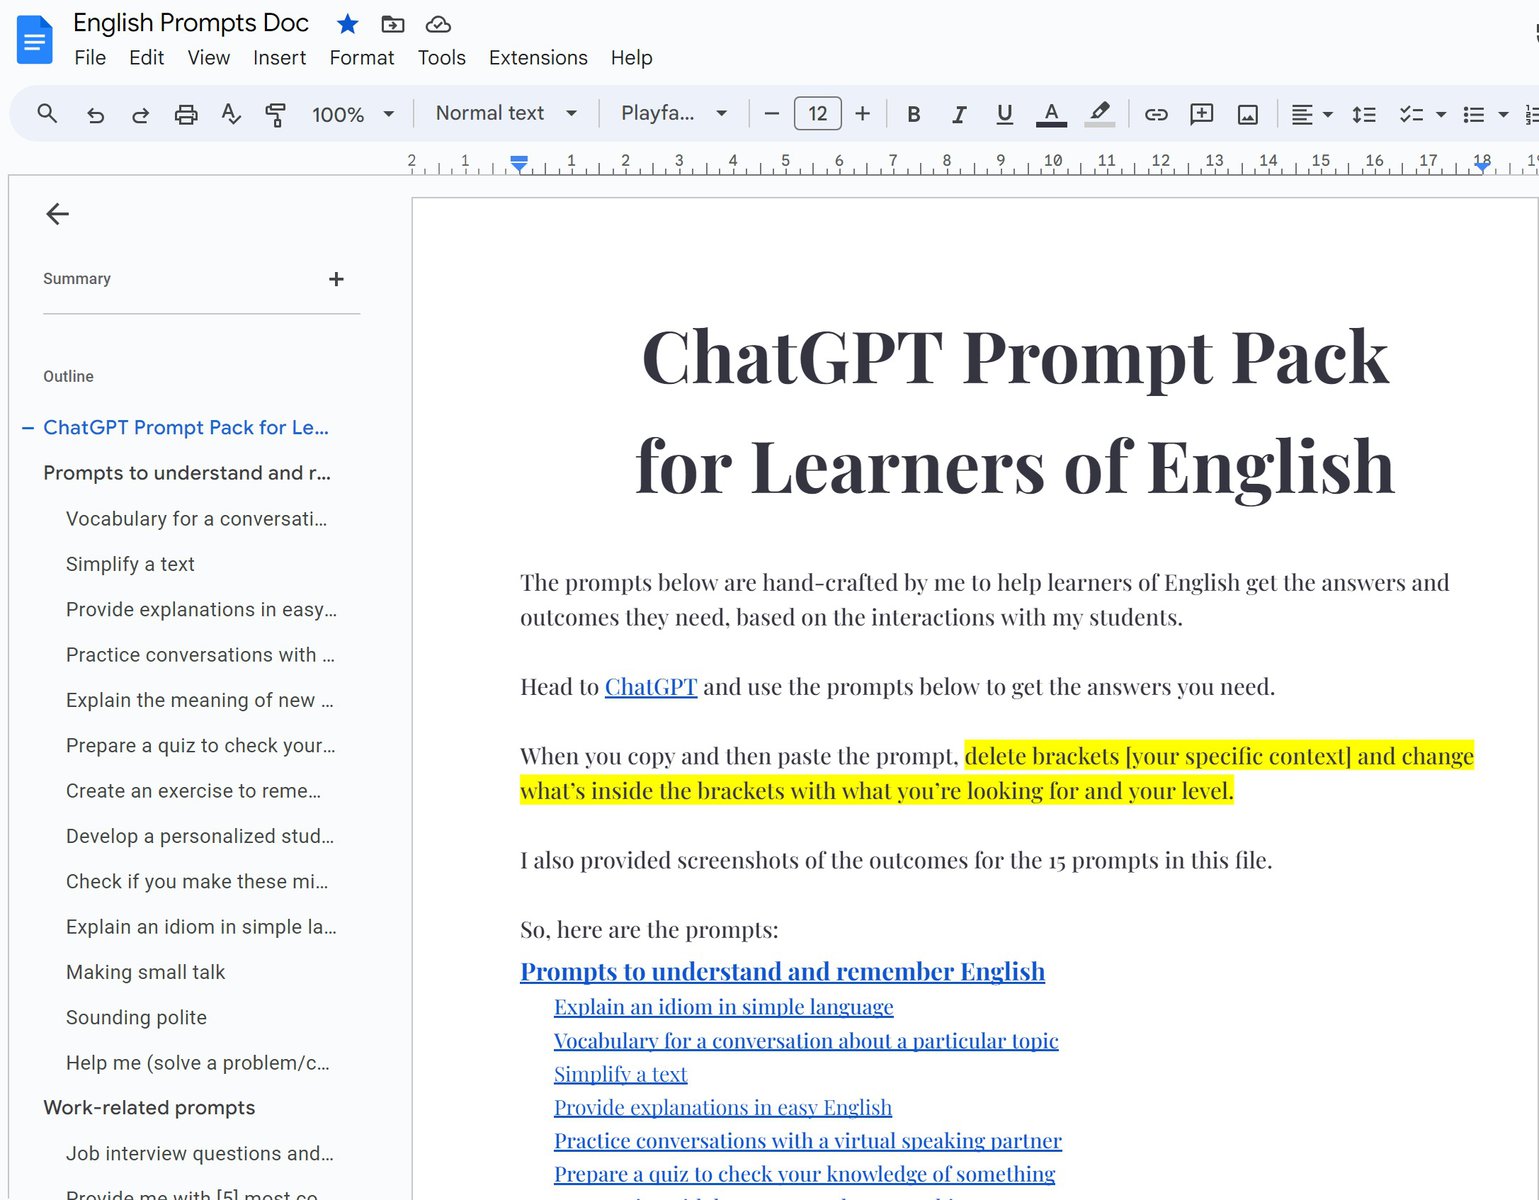Open the Insert menu

(x=279, y=58)
